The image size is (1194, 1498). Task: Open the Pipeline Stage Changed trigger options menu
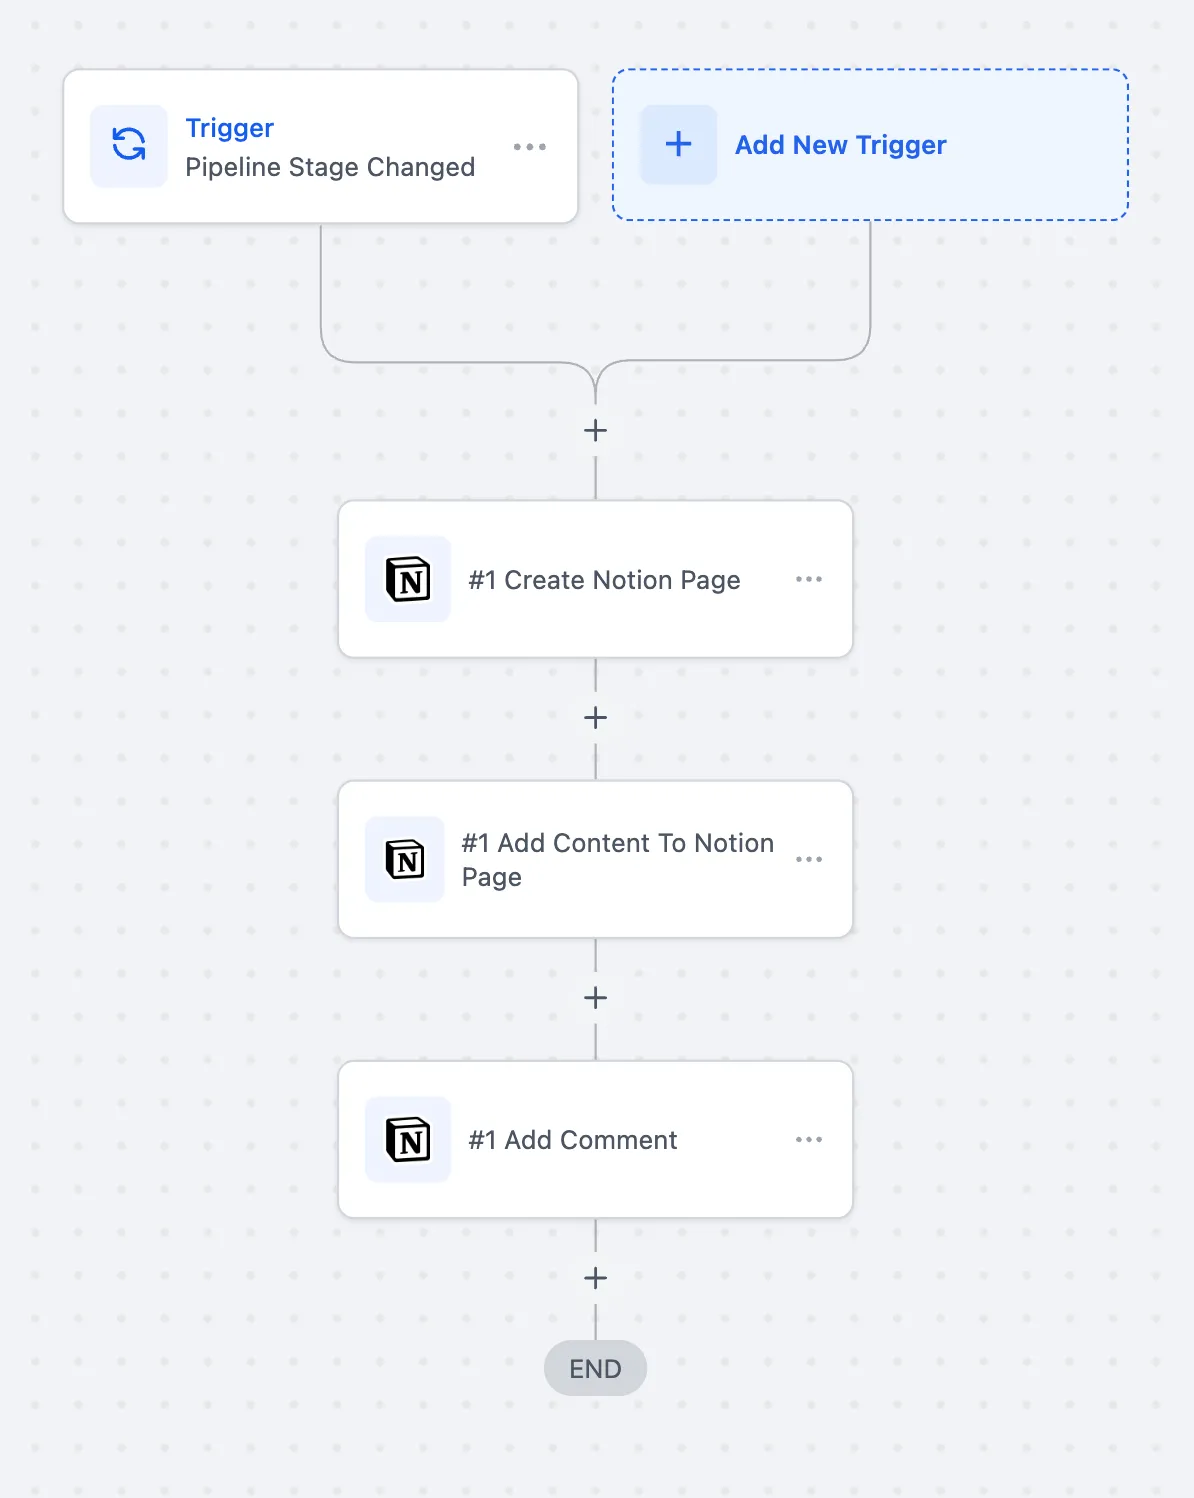(530, 147)
